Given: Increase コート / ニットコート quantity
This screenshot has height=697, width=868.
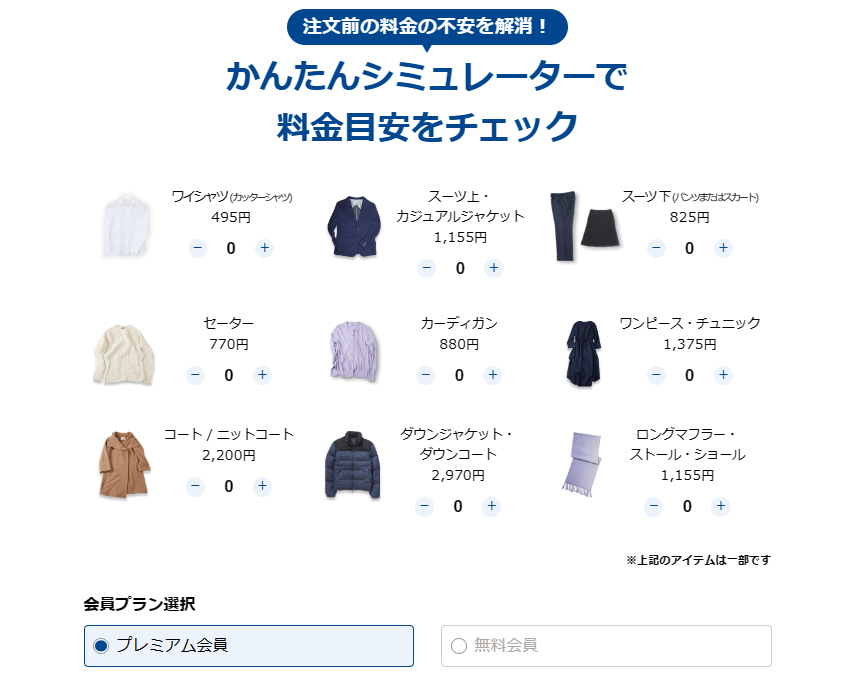Looking at the screenshot, I should [262, 486].
